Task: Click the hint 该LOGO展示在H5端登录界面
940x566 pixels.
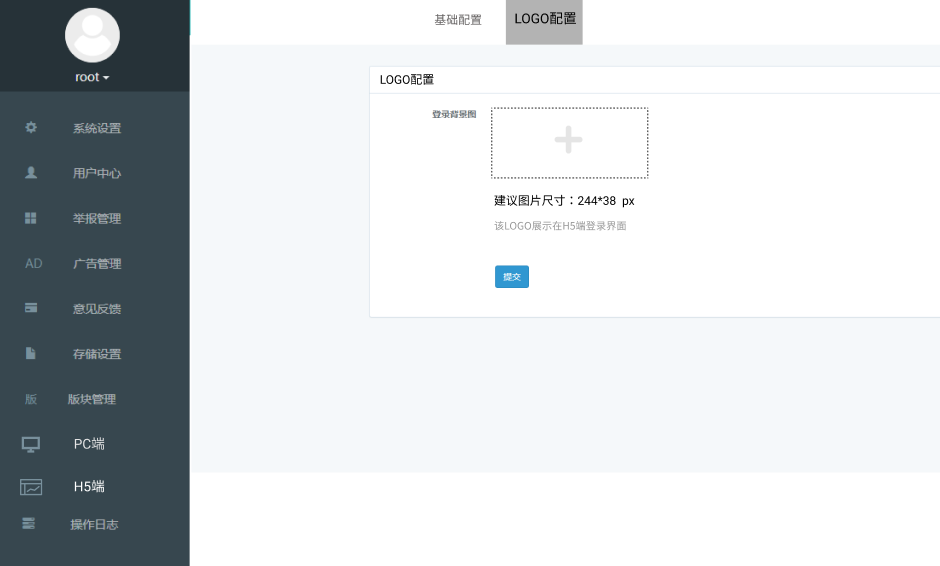Action: [560, 226]
